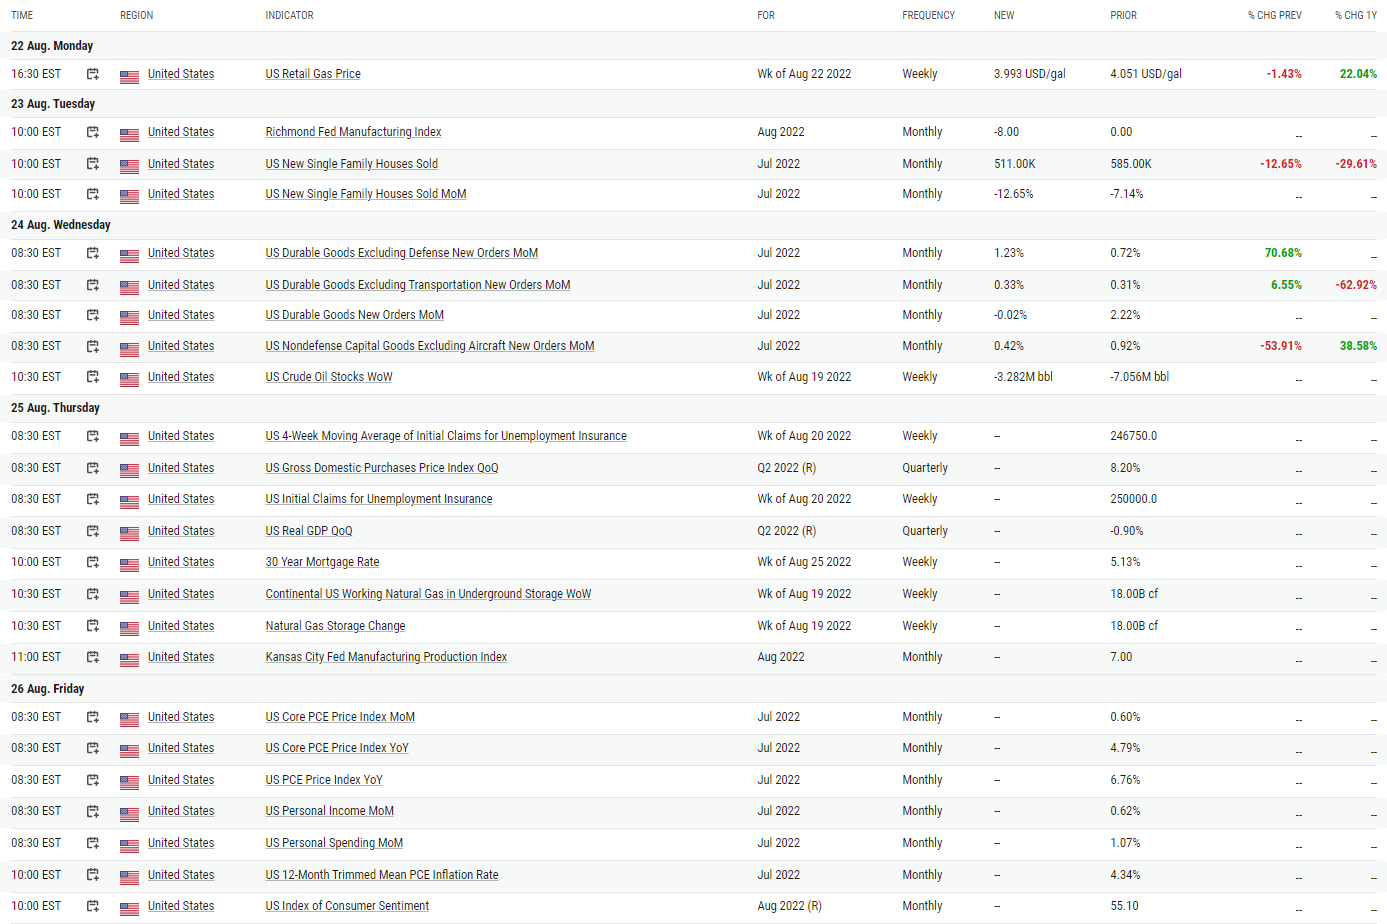The width and height of the screenshot is (1387, 924).
Task: Click calendar icon in US Durable Goods Excluding Defense row
Action: [93, 253]
